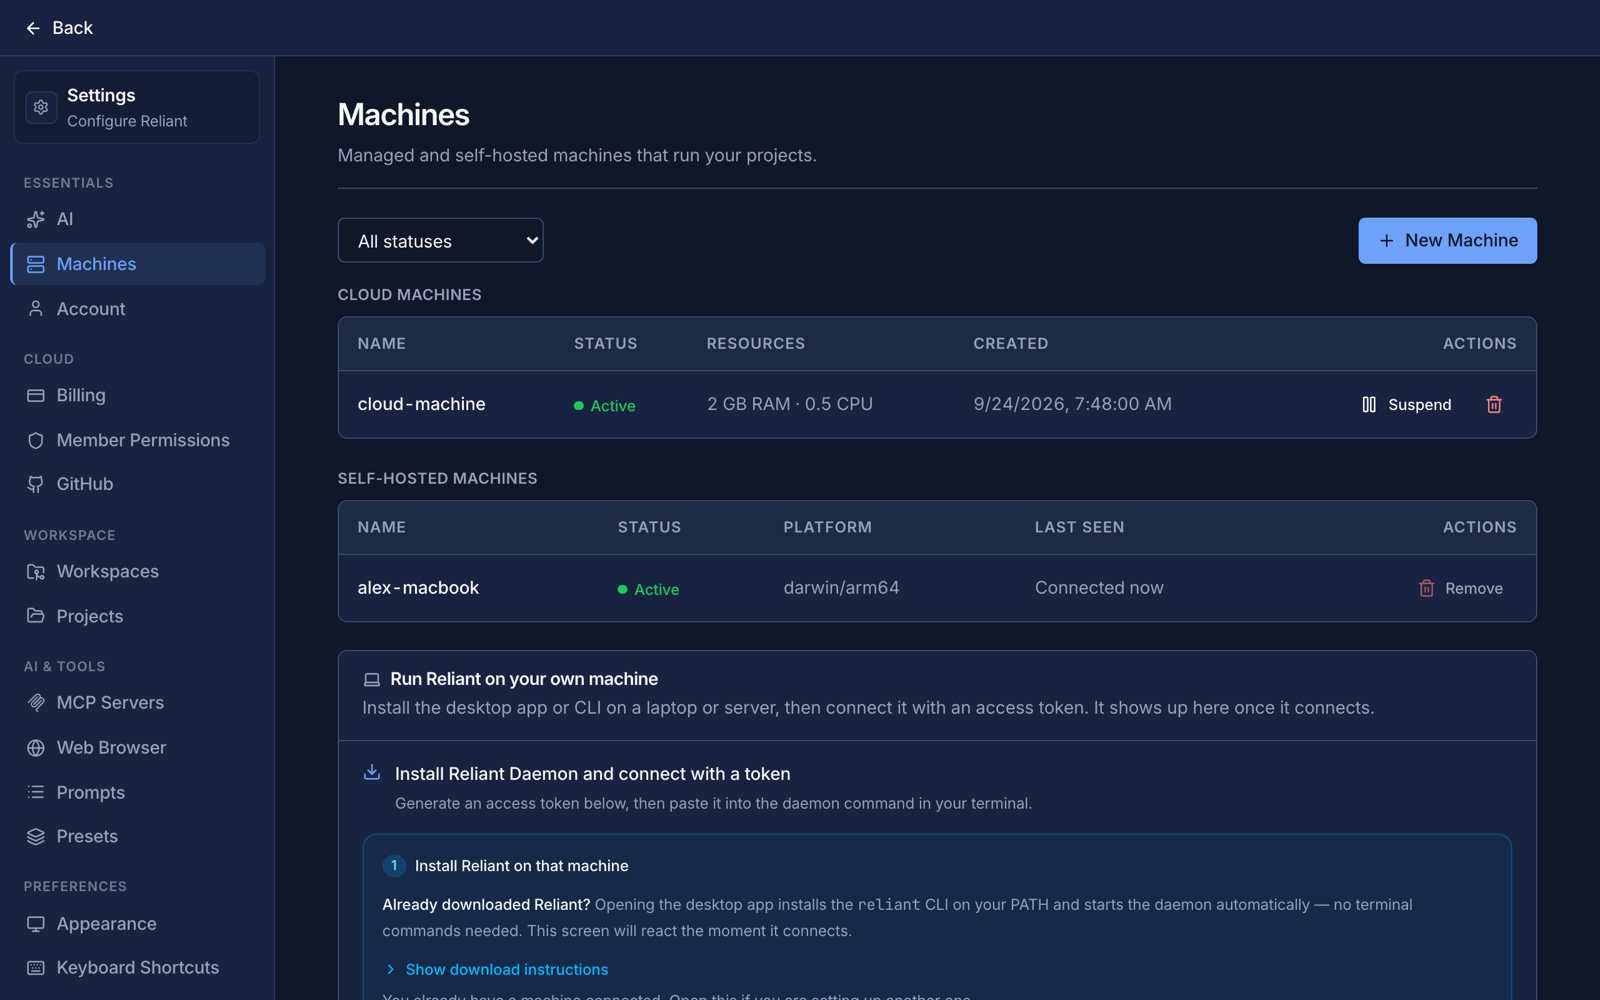Click Active status of alex-macbook
The image size is (1600, 1000).
tap(648, 589)
